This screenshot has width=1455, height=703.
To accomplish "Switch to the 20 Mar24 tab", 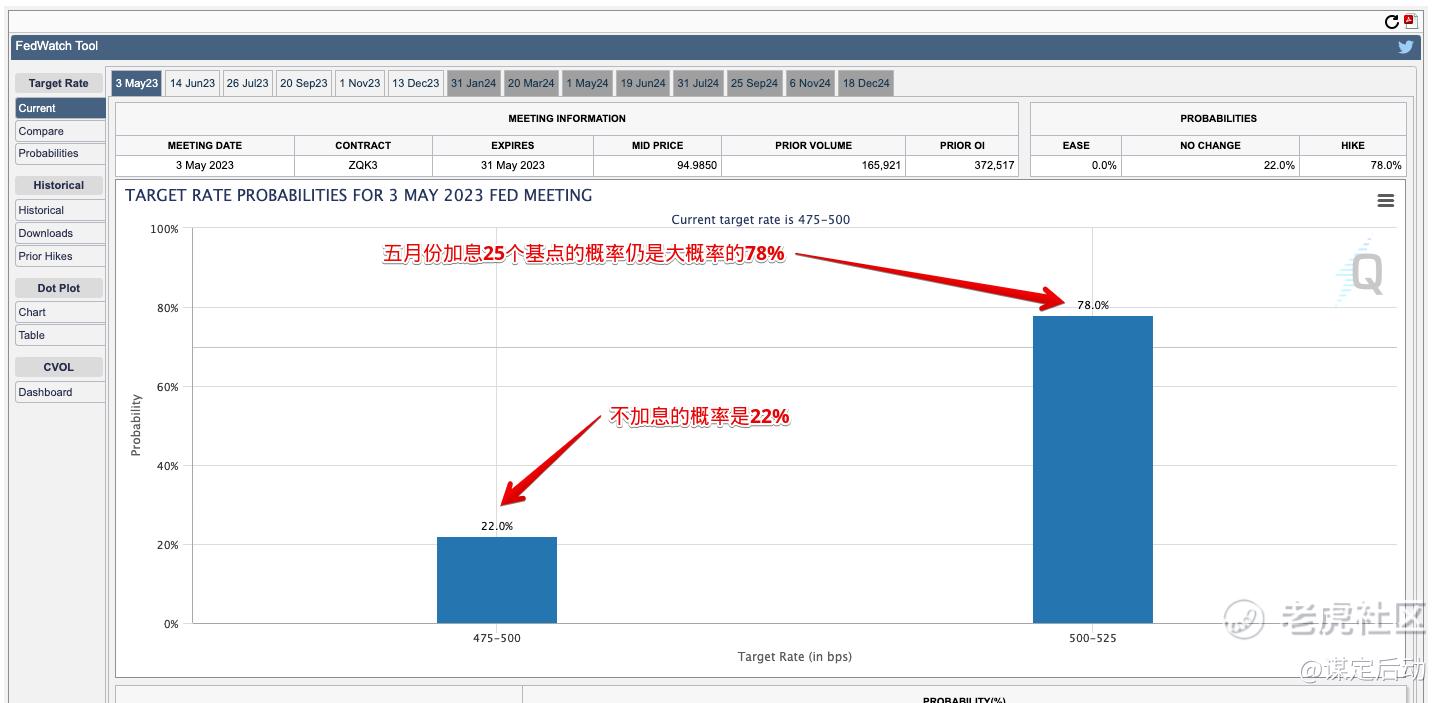I will point(530,83).
